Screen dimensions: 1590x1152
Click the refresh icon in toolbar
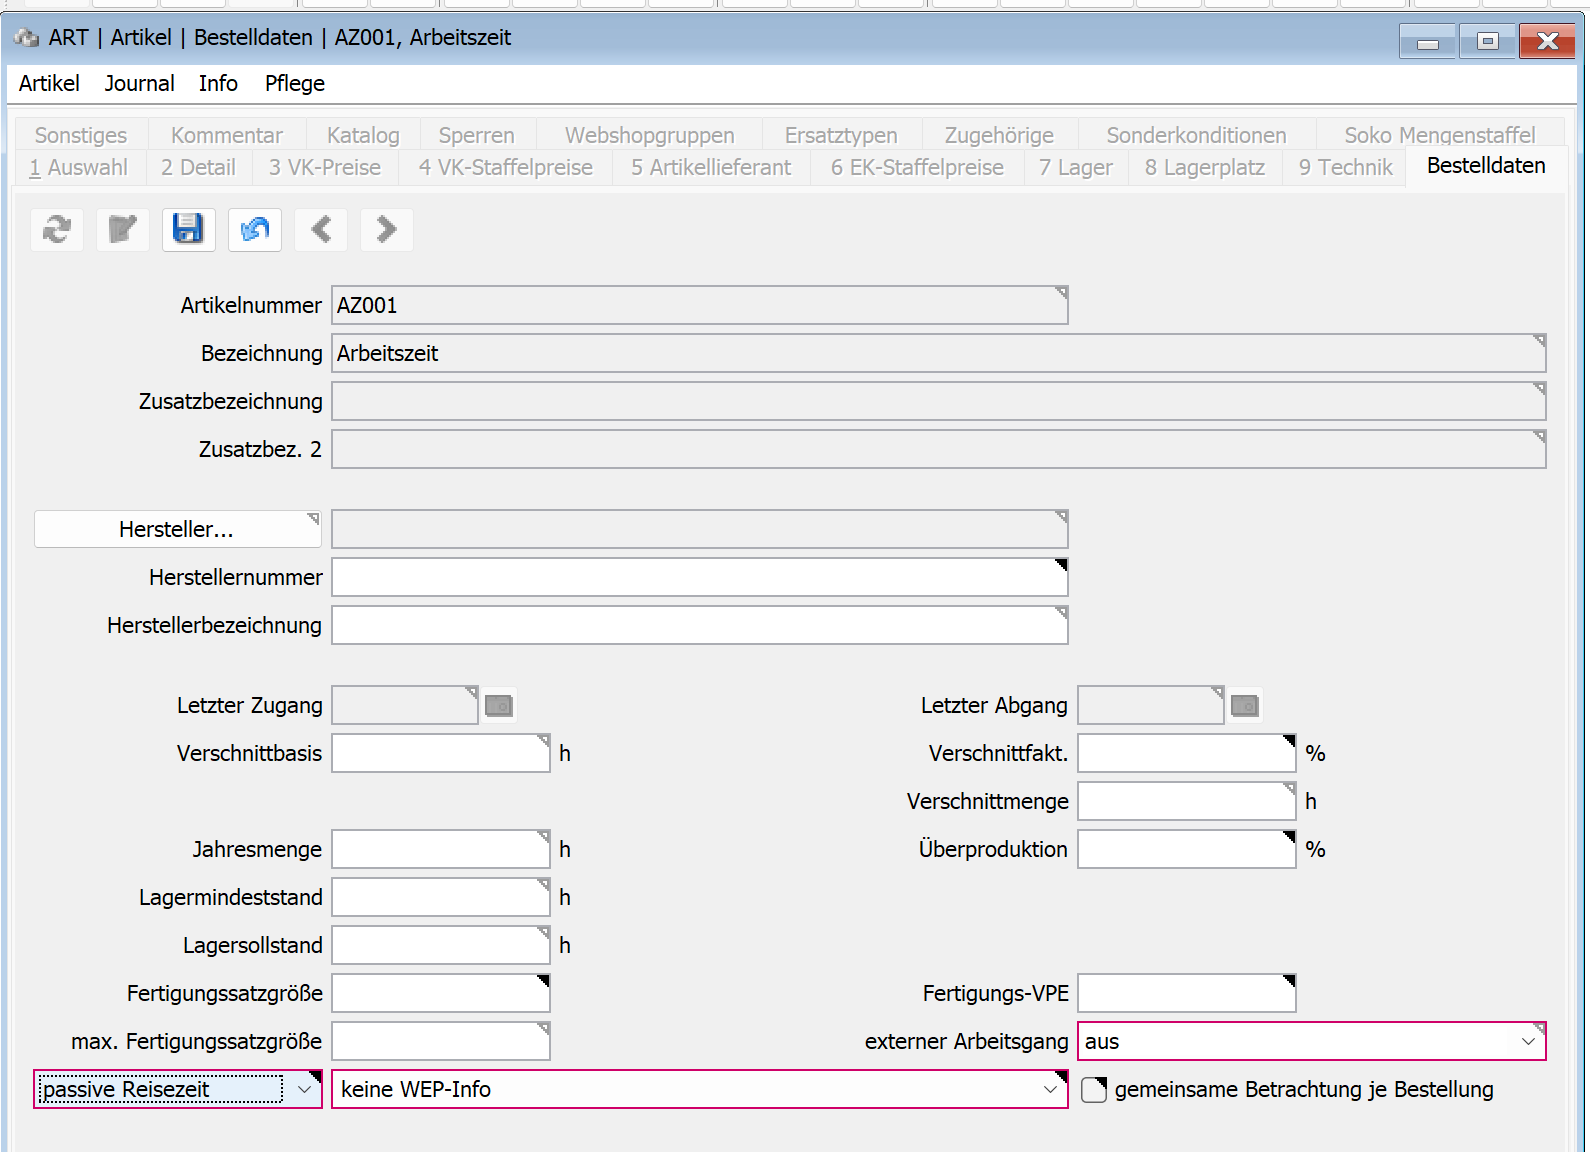click(57, 230)
